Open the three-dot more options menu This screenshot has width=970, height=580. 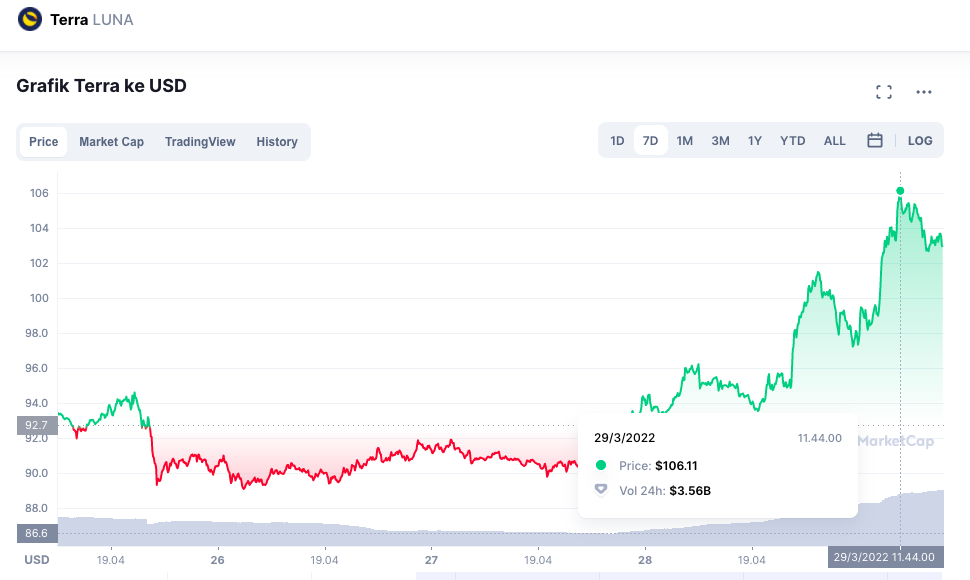click(924, 92)
